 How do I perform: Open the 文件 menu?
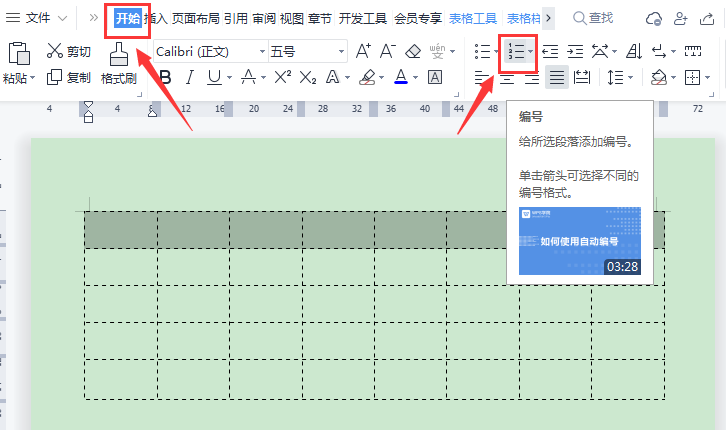tap(37, 18)
